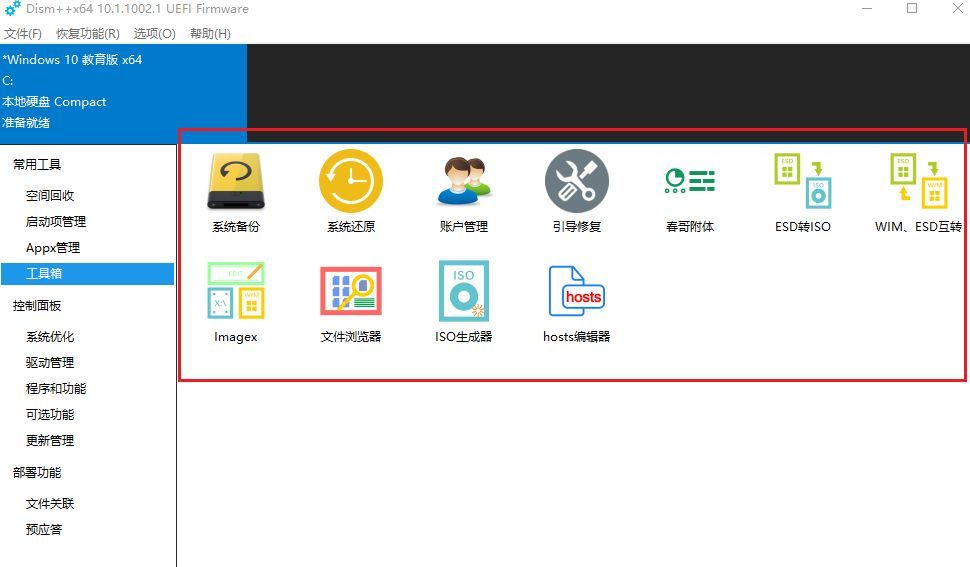Open 启动项管理 in sidebar
This screenshot has height=567, width=970.
[56, 221]
